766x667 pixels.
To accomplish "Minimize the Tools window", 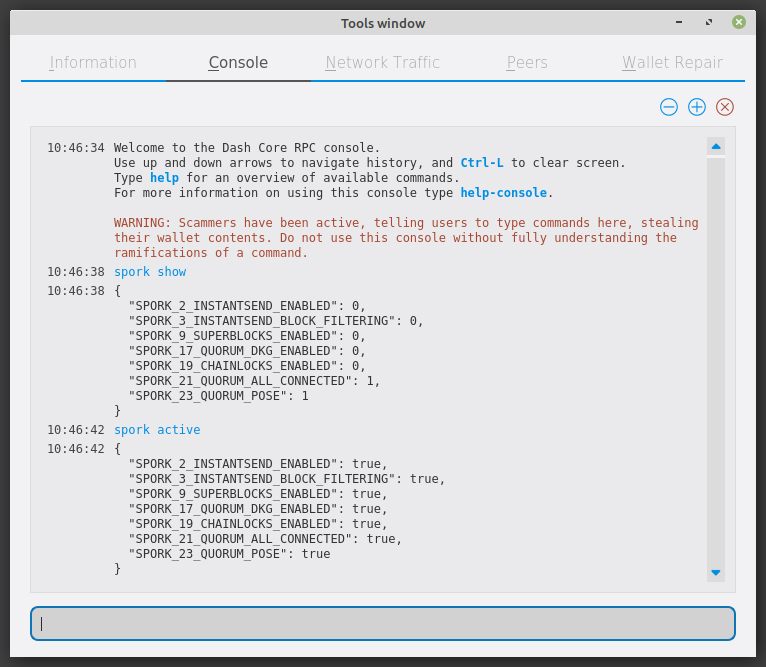I will pyautogui.click(x=681, y=22).
